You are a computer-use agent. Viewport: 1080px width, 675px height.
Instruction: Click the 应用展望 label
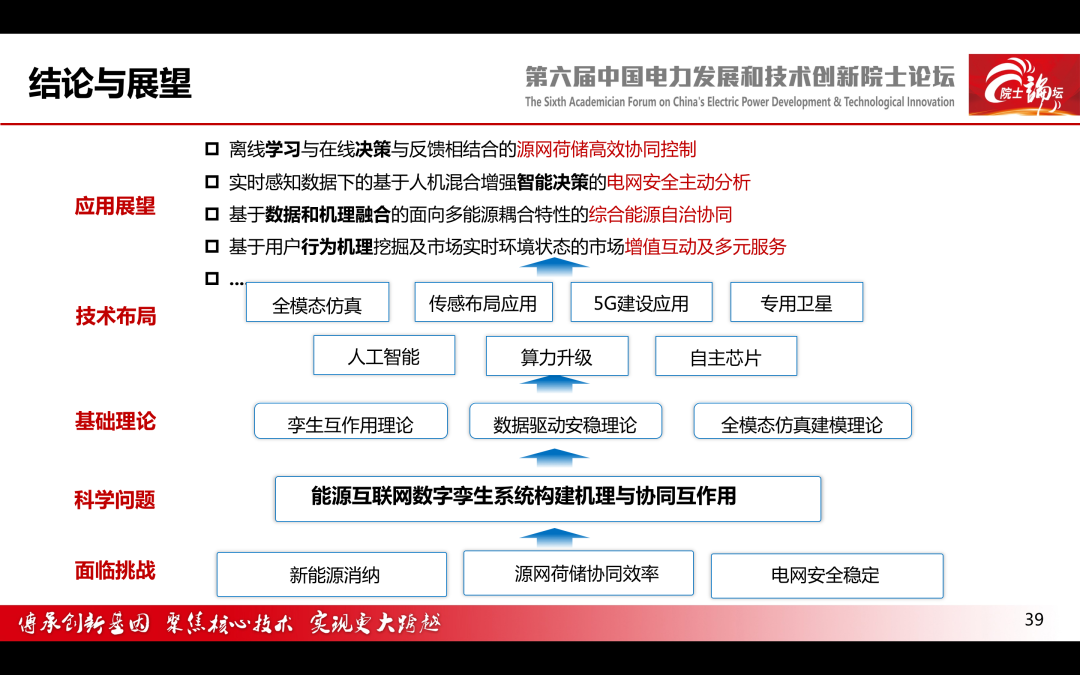115,206
